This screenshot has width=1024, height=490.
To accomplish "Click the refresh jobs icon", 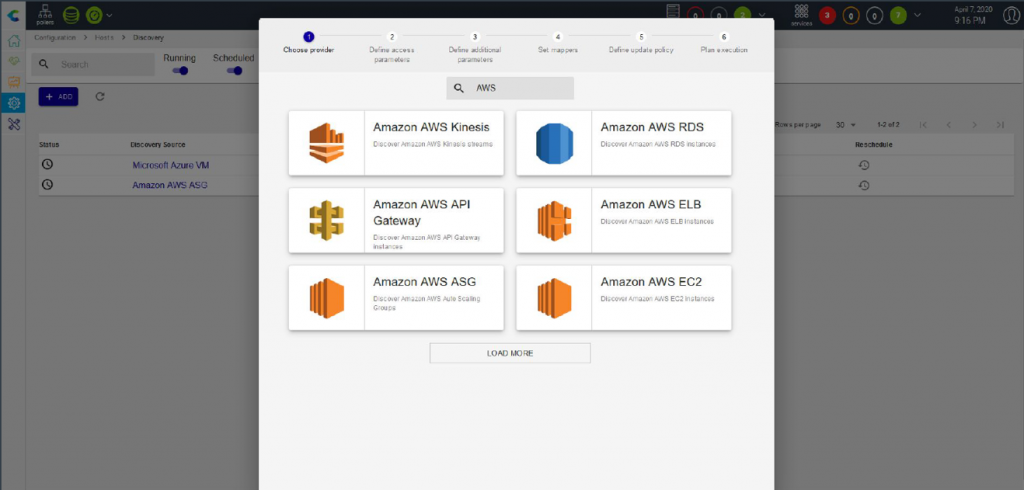I will pyautogui.click(x=100, y=97).
